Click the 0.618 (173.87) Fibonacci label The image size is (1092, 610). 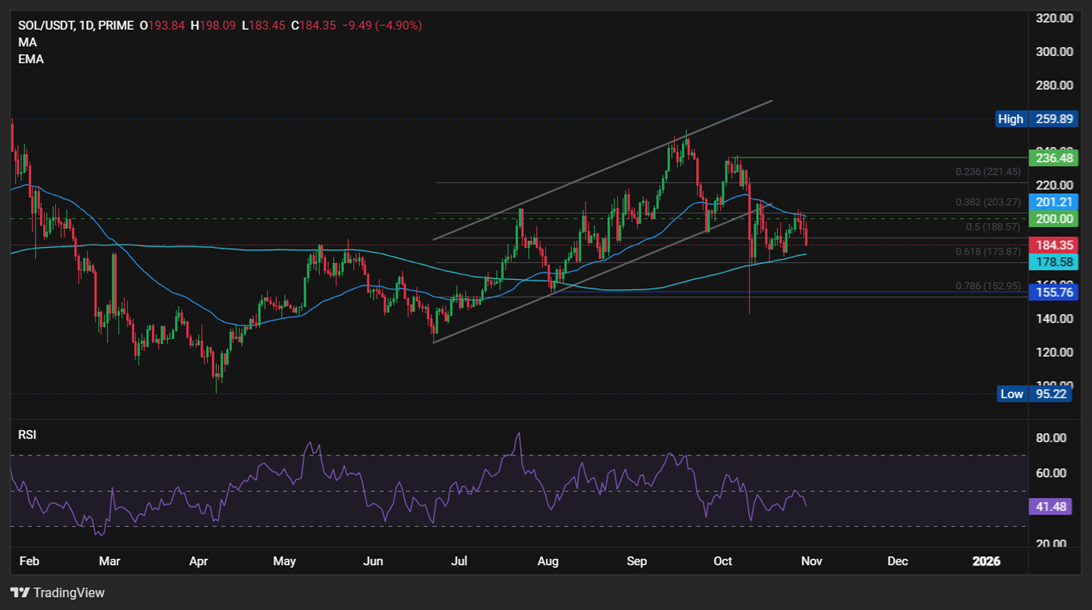pyautogui.click(x=990, y=251)
